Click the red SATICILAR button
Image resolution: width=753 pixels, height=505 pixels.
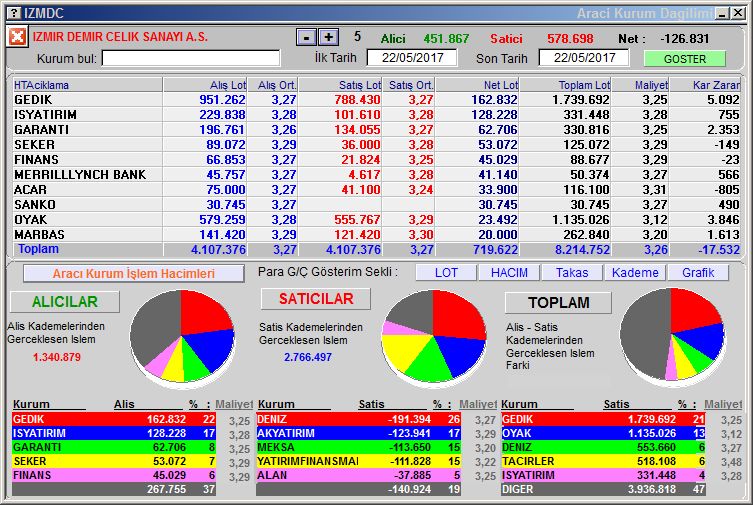[x=315, y=299]
